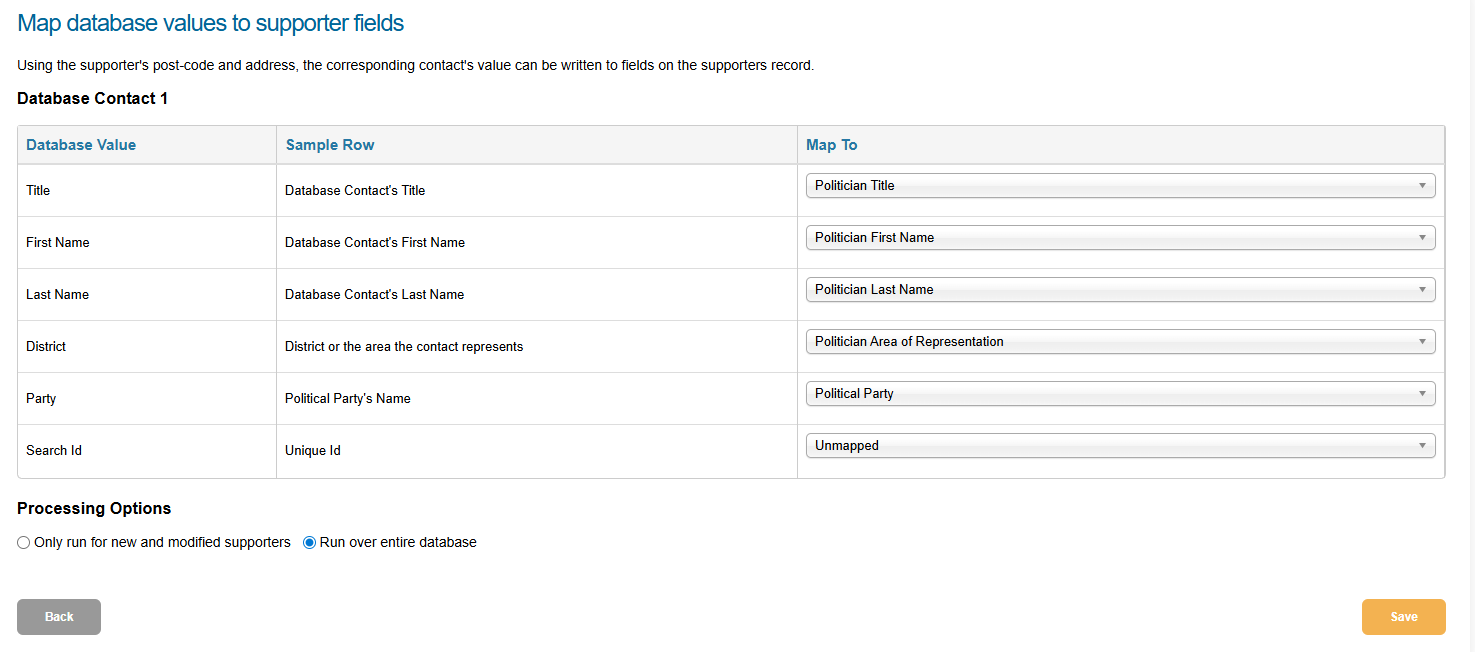Click the "Map To" column header
Image resolution: width=1475 pixels, height=652 pixels.
tap(832, 144)
